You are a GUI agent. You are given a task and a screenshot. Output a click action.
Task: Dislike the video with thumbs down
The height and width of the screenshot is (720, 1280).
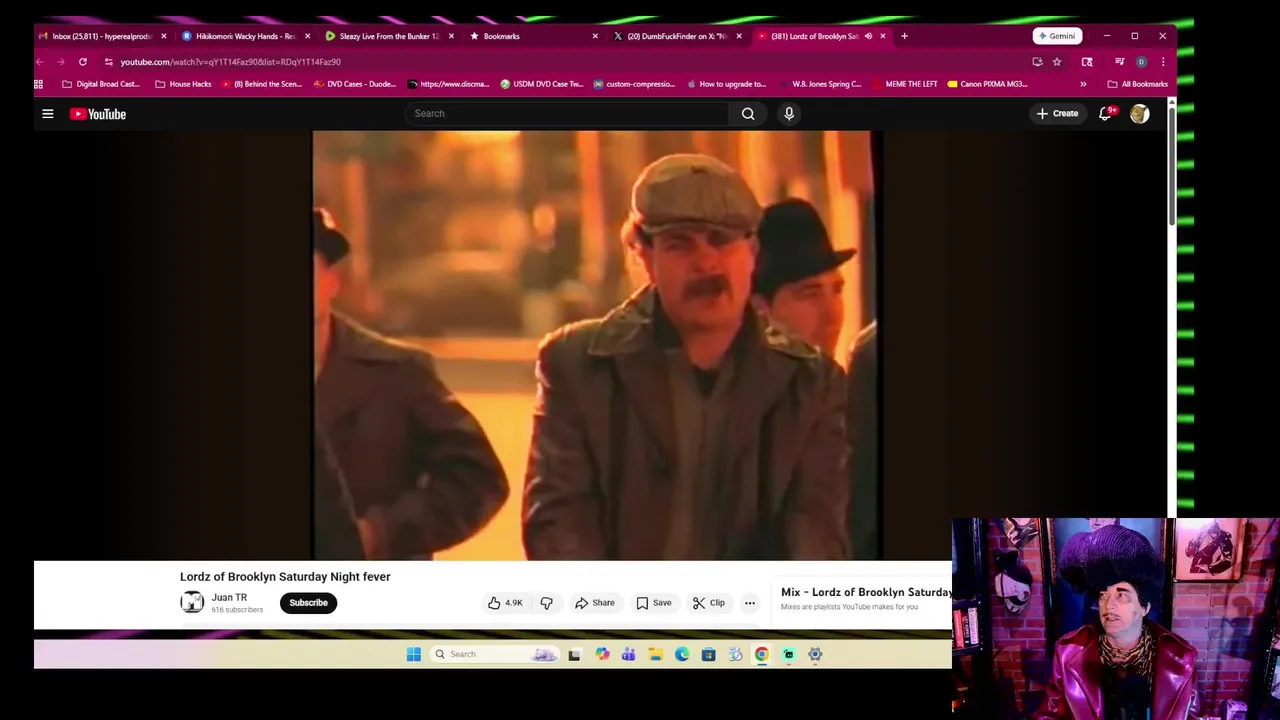pos(546,603)
